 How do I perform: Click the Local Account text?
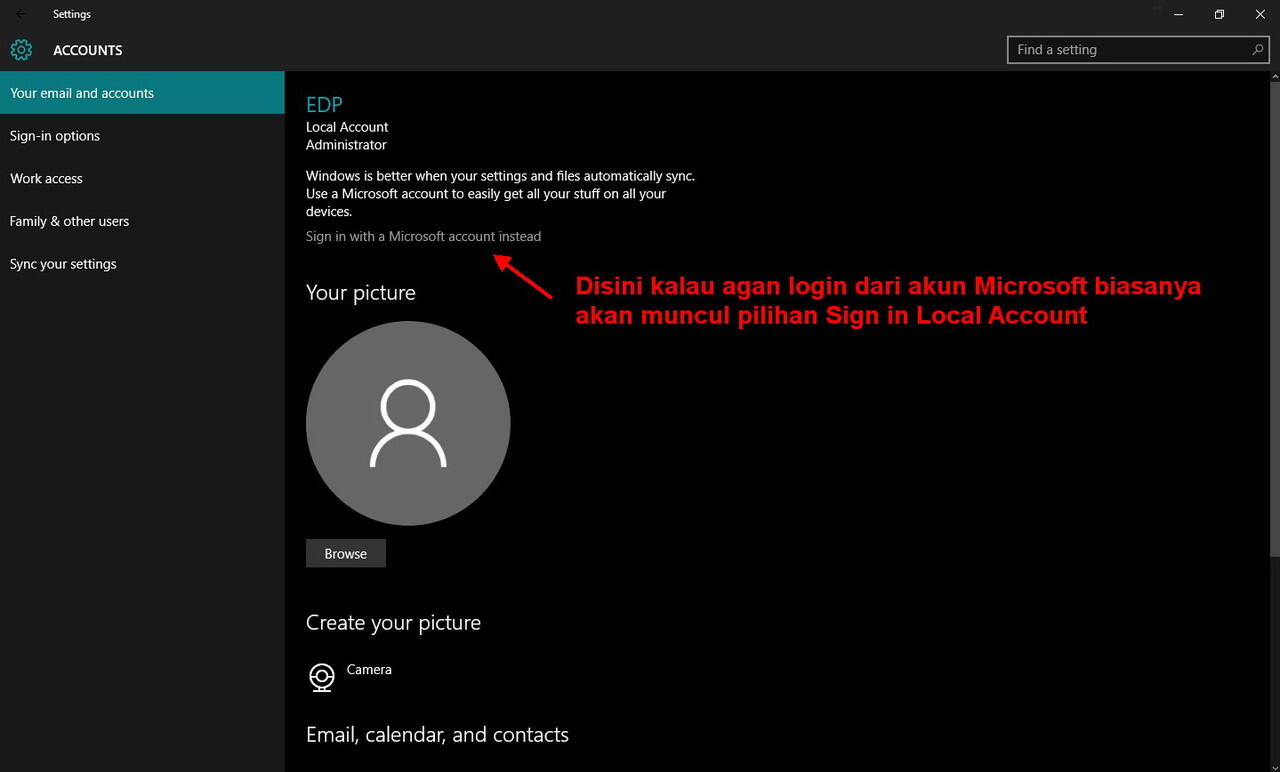click(347, 127)
